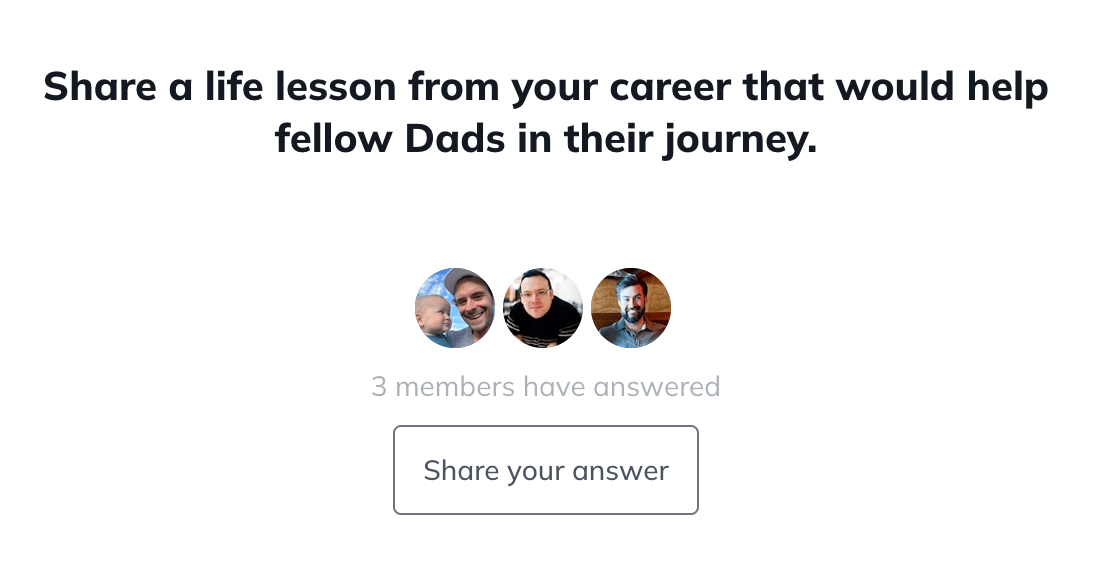
Task: Click the '3 members have answered' text
Action: 546,387
